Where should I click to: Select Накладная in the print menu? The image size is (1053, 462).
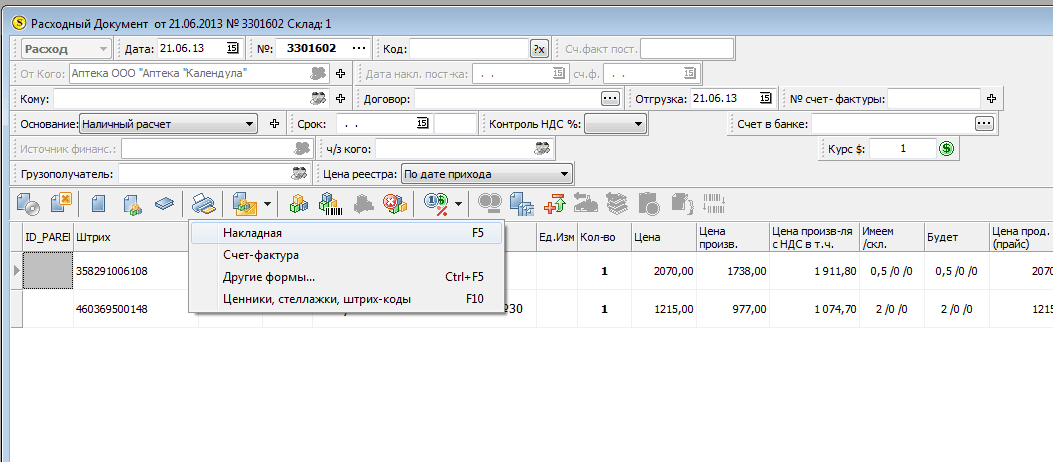[x=347, y=233]
